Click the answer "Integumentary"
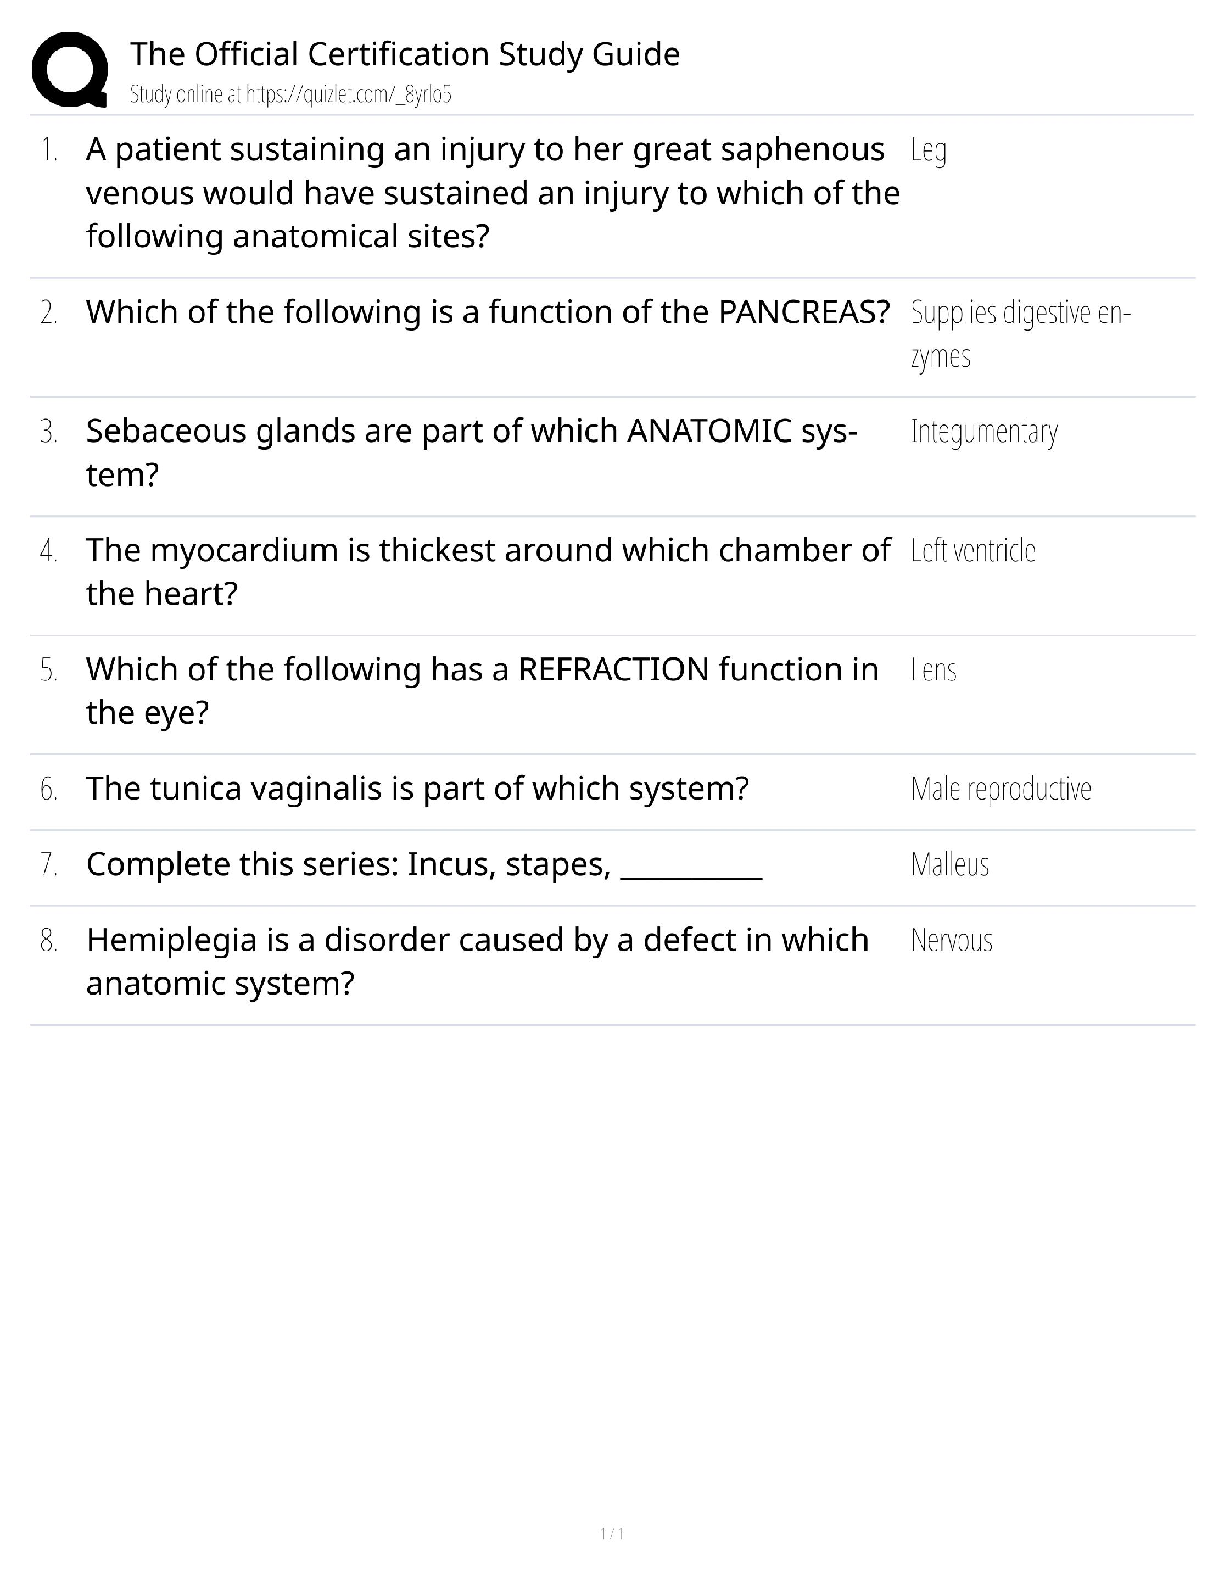Screen dimensions: 1224x1584 pyautogui.click(x=984, y=432)
